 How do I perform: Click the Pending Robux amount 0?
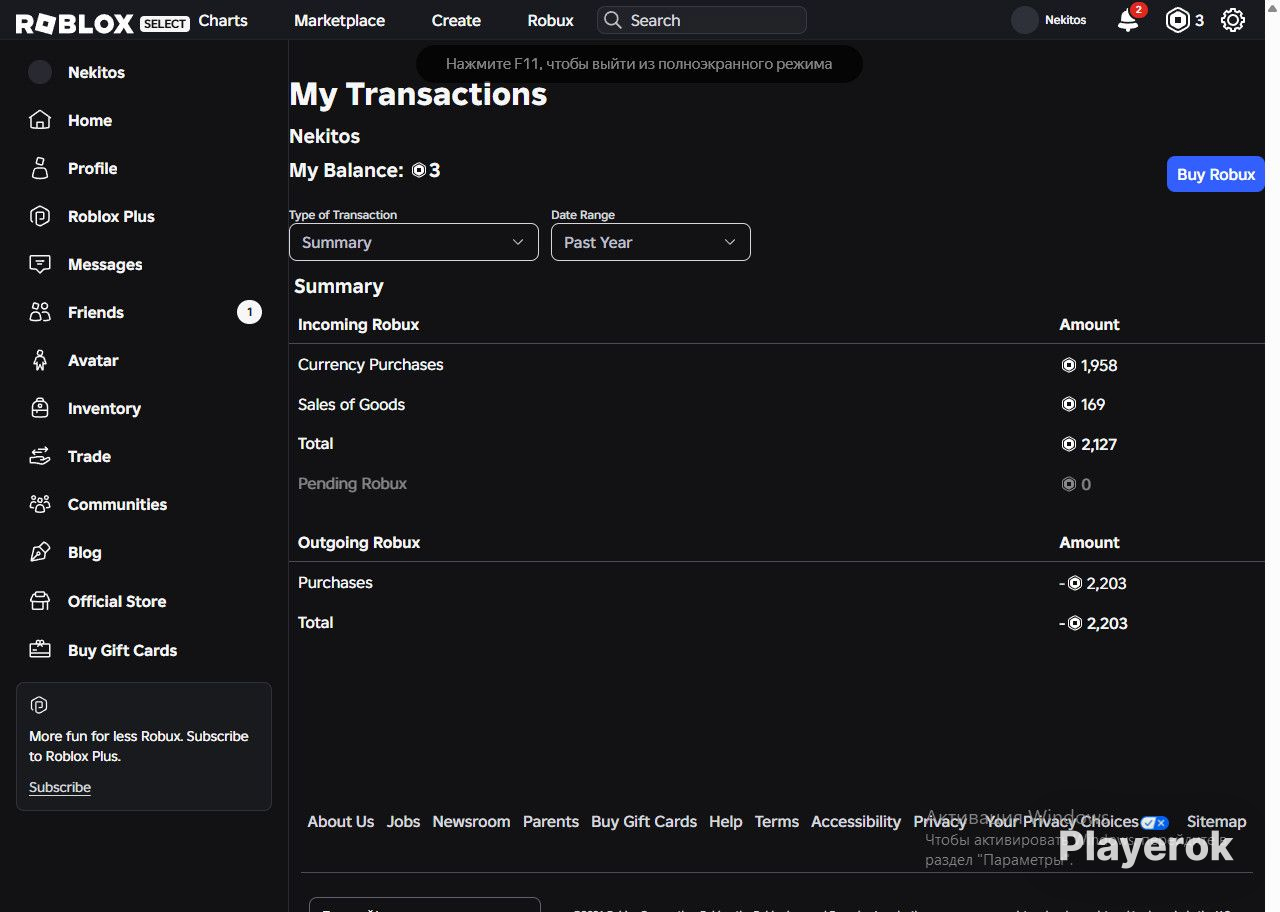[x=1077, y=485]
